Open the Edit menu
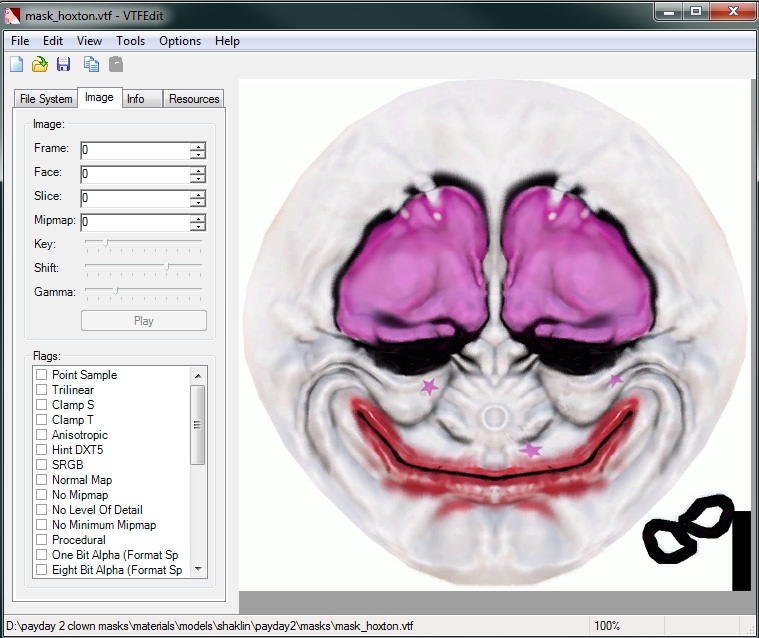The height and width of the screenshot is (638, 759). (x=53, y=41)
